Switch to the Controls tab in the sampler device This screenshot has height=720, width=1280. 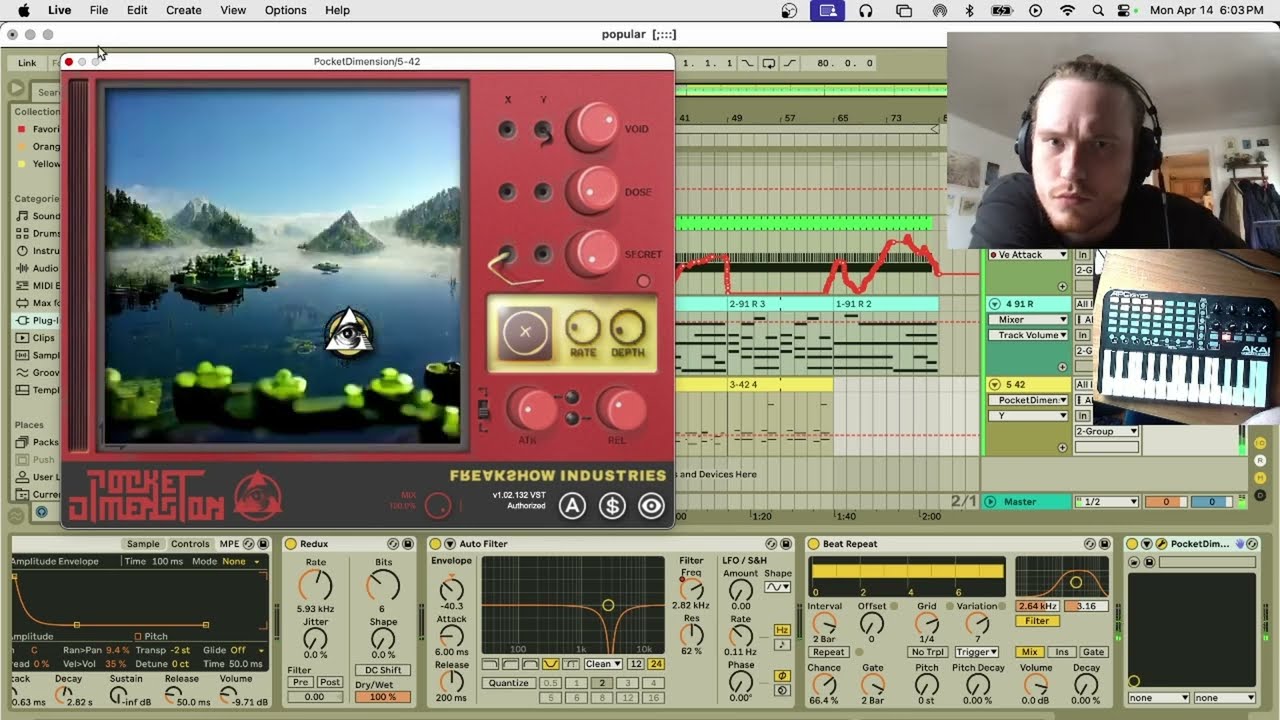[190, 544]
